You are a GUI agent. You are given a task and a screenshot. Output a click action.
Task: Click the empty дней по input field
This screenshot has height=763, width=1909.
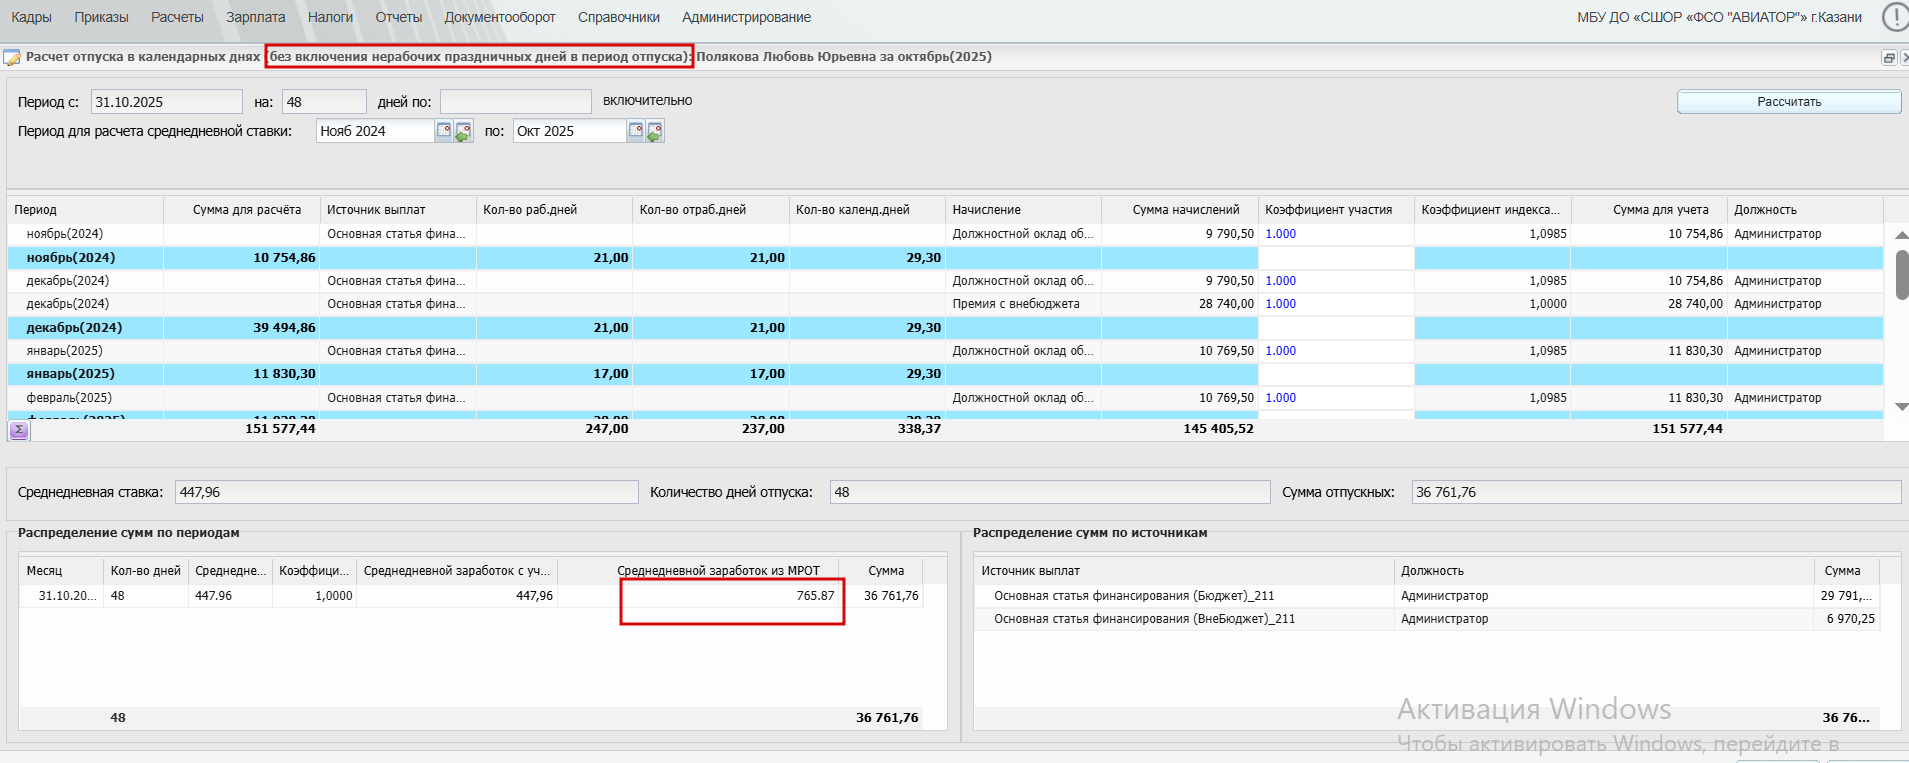515,102
